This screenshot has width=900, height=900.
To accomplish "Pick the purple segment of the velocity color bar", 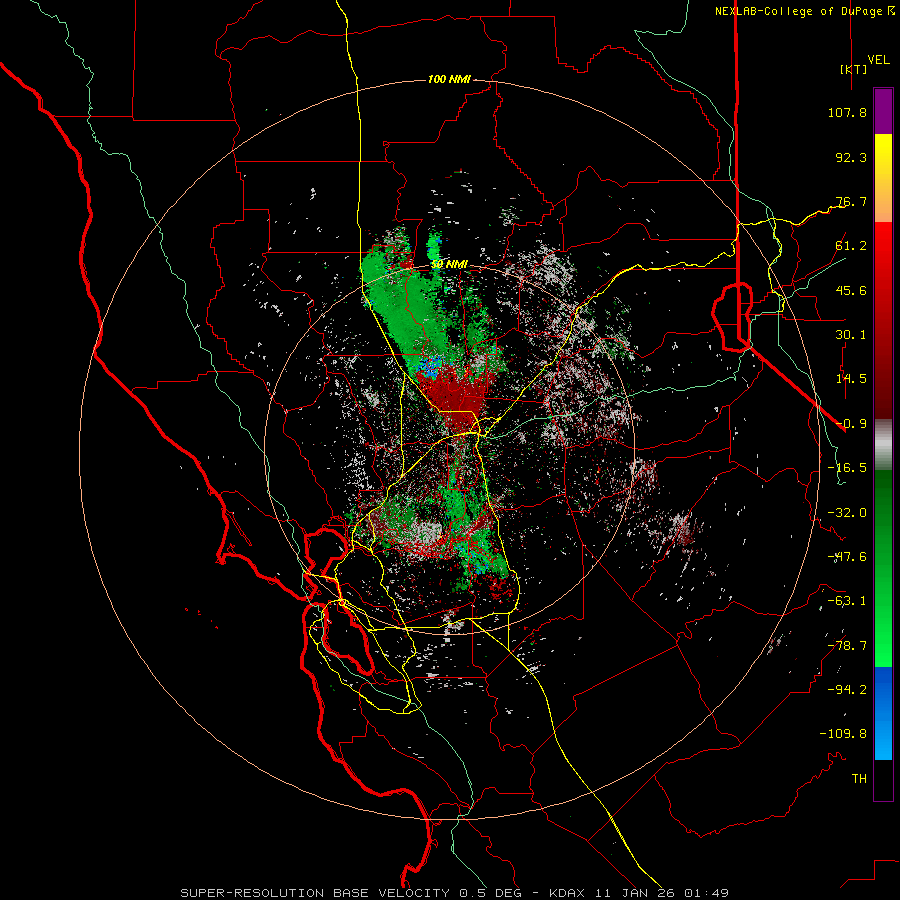I will [x=883, y=111].
